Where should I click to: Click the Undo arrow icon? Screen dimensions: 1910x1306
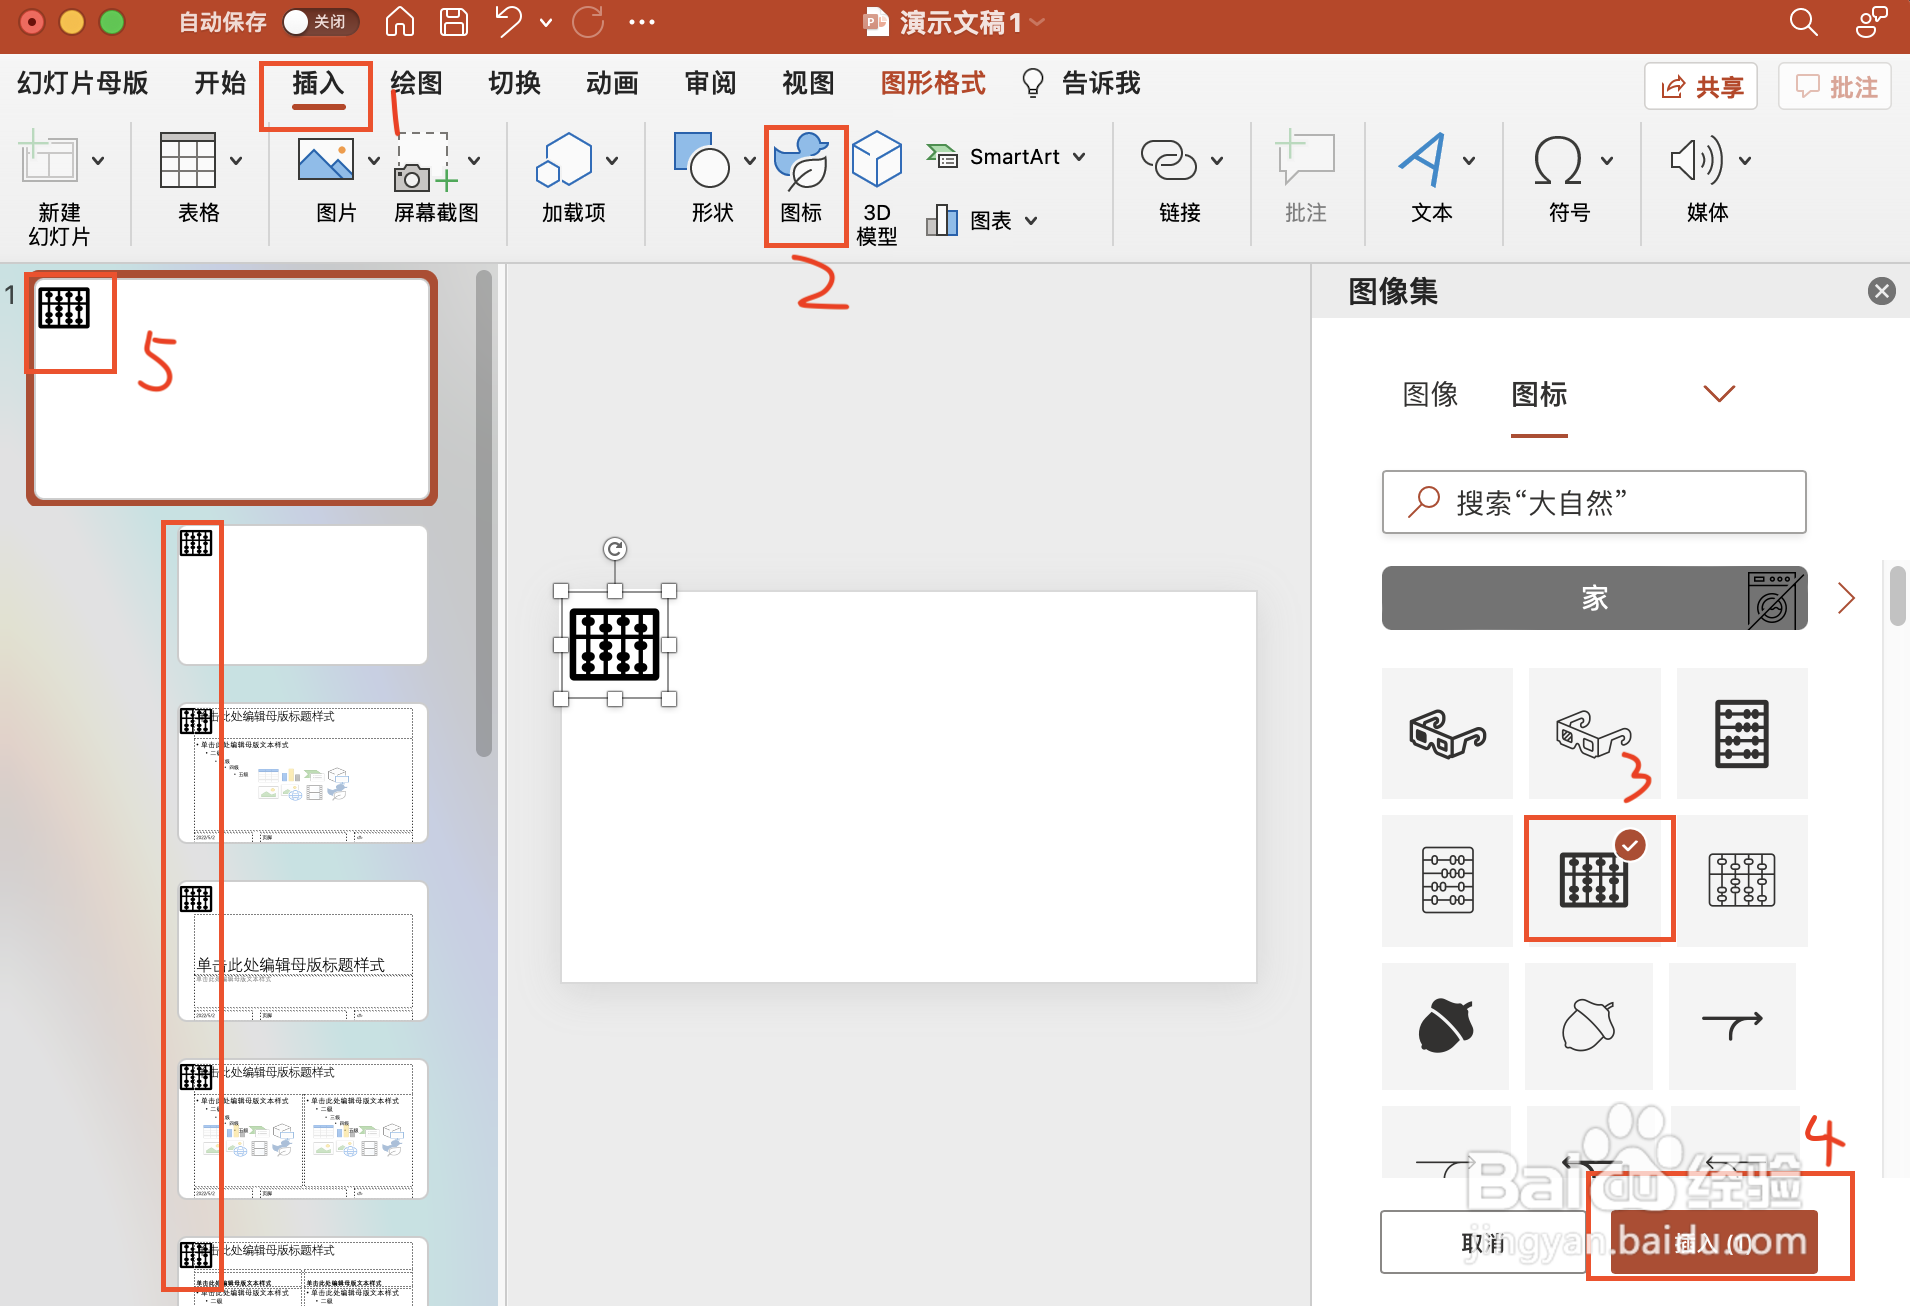point(509,21)
